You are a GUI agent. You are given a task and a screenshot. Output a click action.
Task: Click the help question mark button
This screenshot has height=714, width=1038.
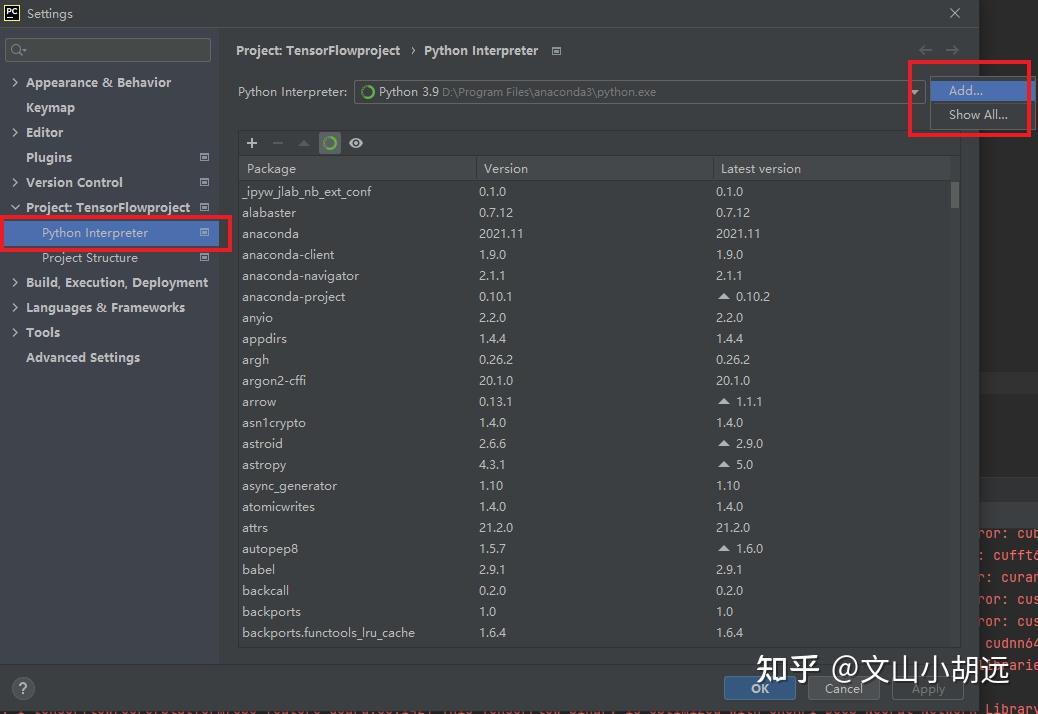pyautogui.click(x=23, y=688)
